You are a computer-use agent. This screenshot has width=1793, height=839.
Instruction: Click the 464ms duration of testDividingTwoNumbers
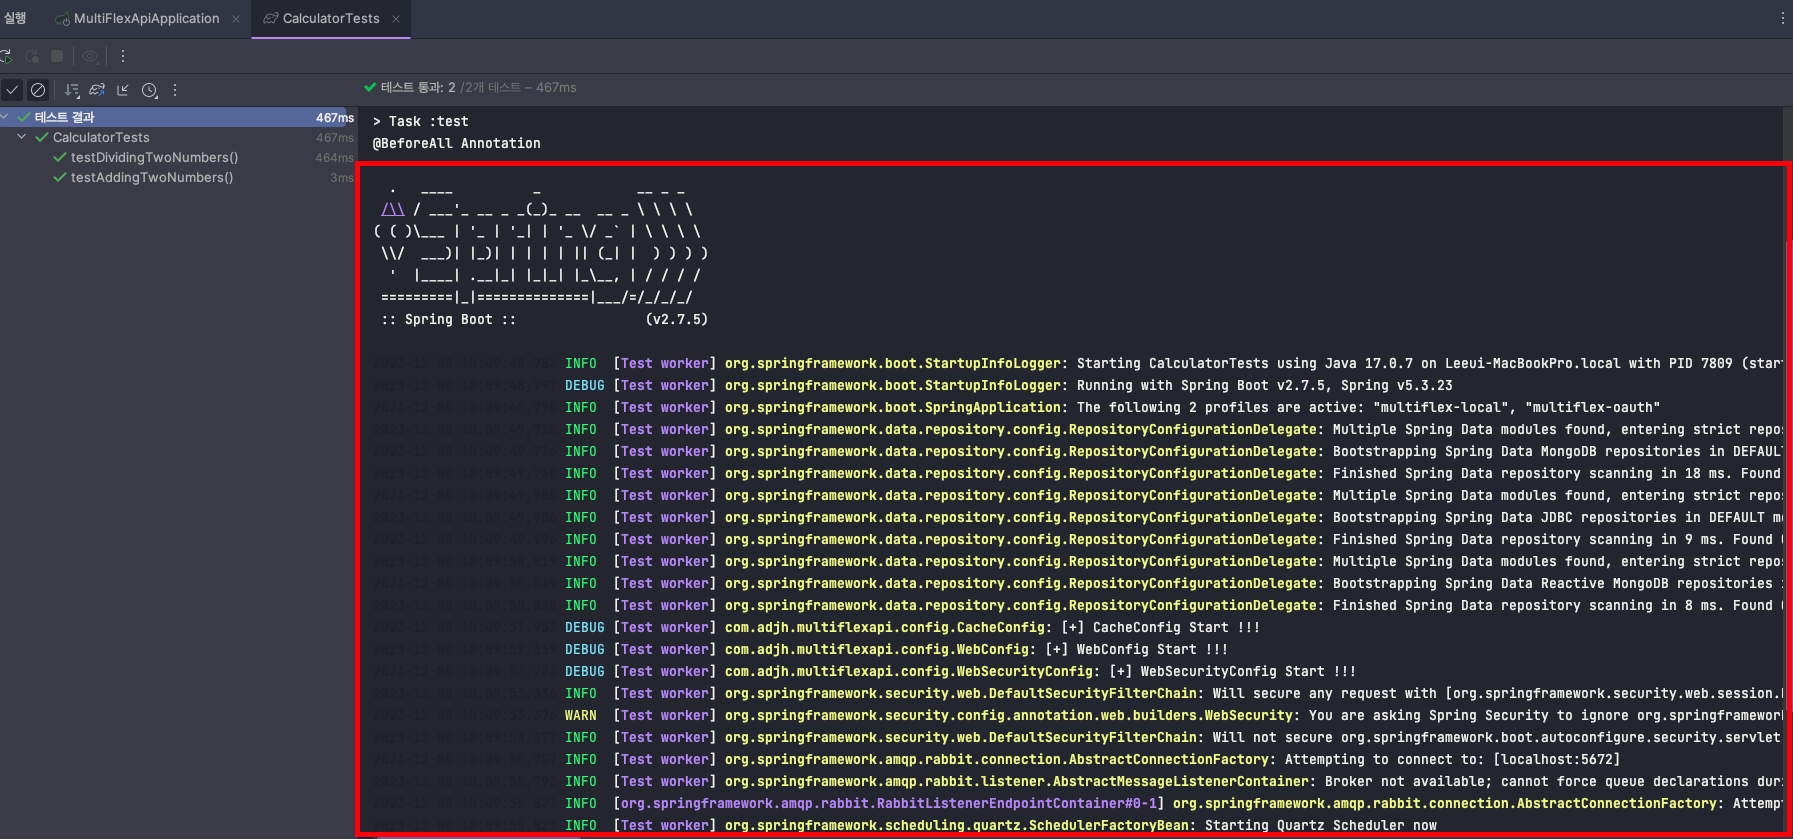(335, 158)
